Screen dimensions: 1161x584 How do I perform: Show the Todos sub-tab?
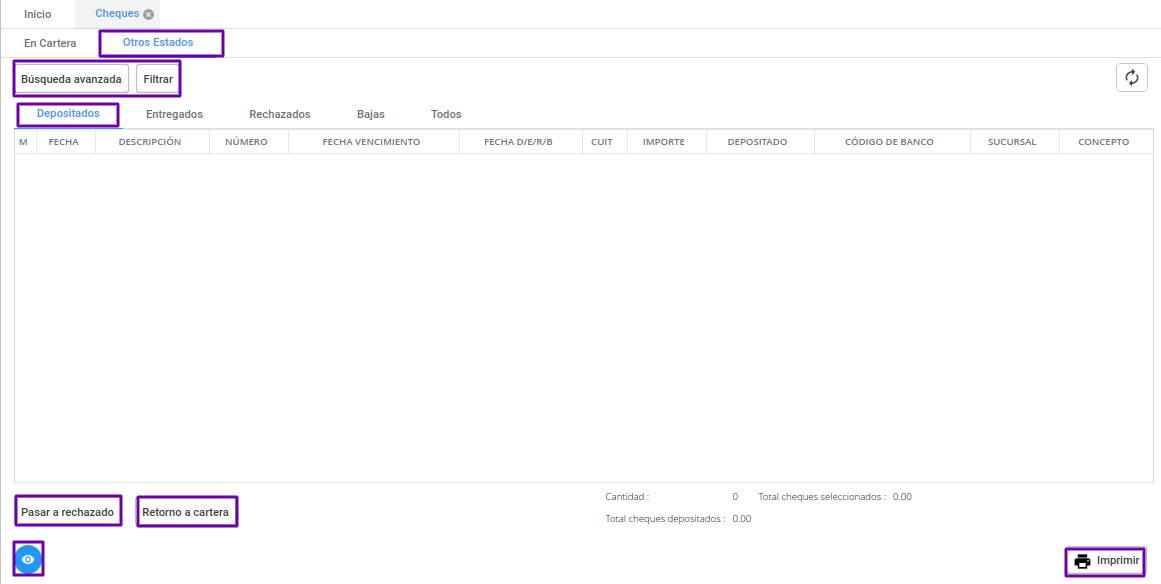[x=446, y=114]
